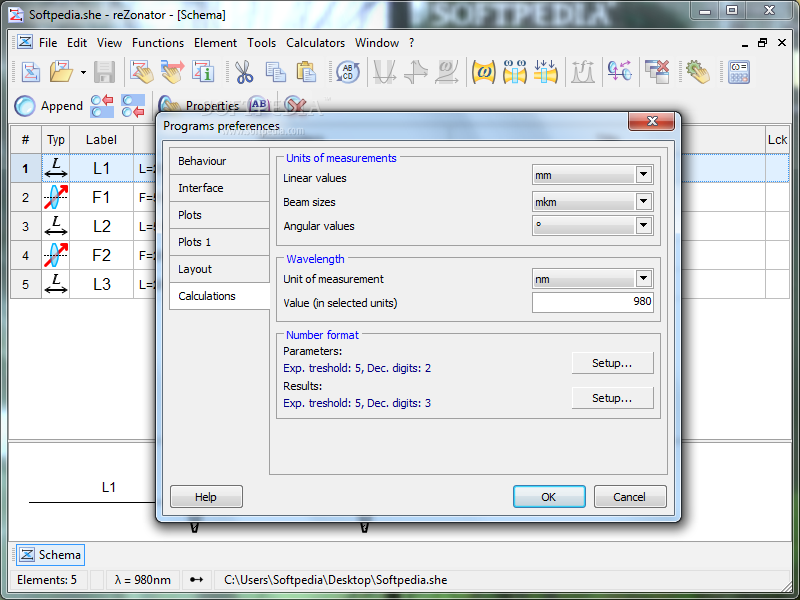Expand the Wavelength unit of measurement dropdown

(643, 279)
